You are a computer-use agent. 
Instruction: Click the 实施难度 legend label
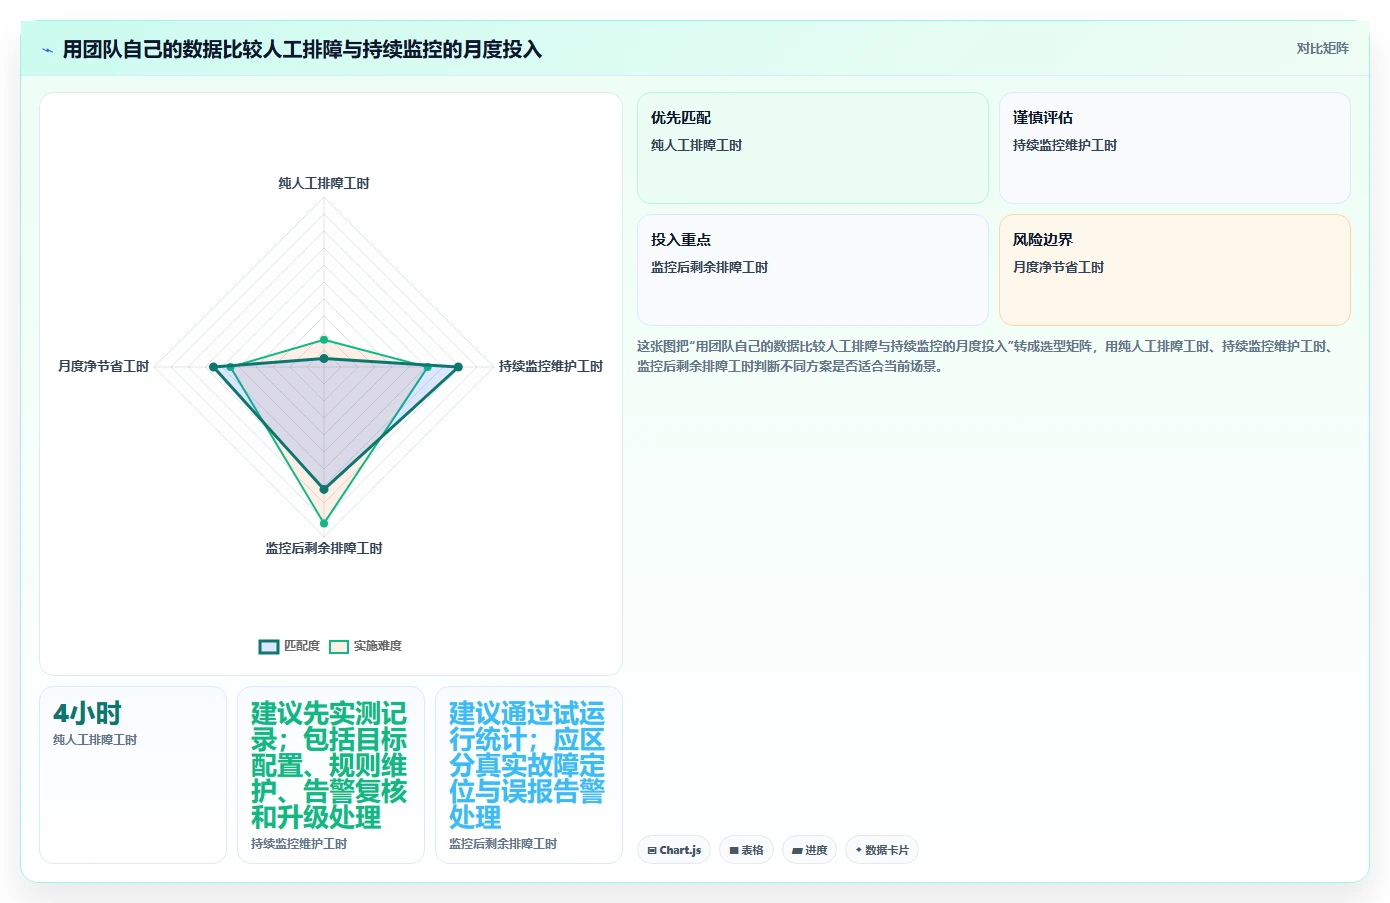tap(378, 646)
